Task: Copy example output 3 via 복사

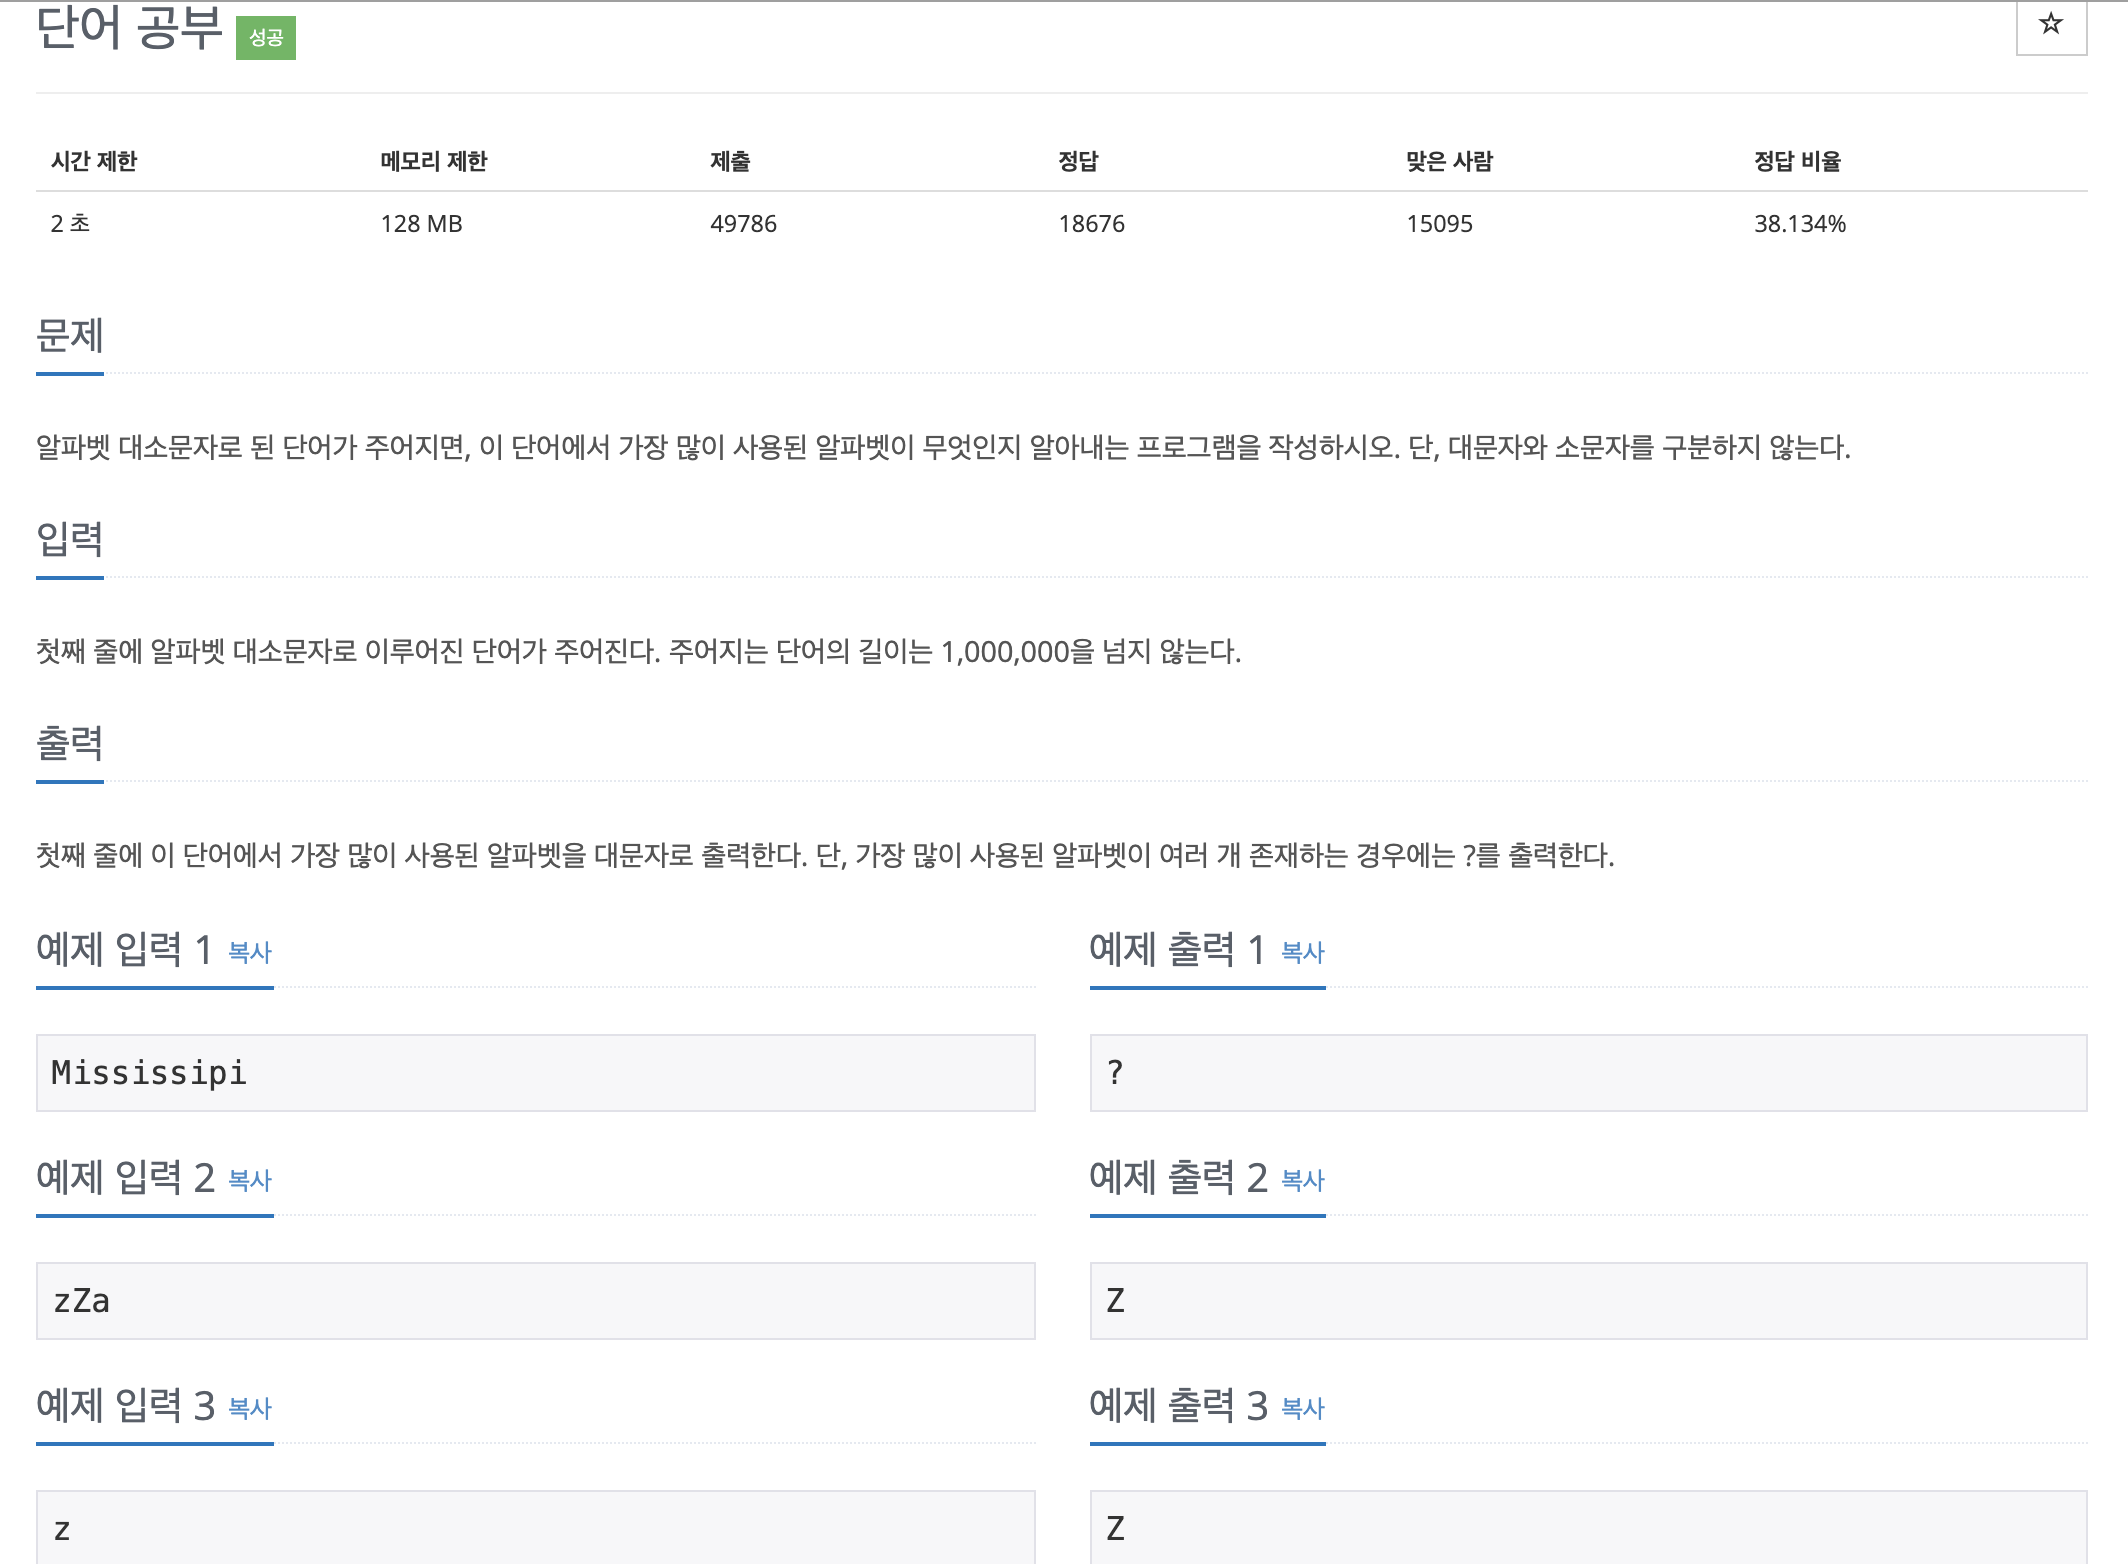Action: (x=1302, y=1408)
